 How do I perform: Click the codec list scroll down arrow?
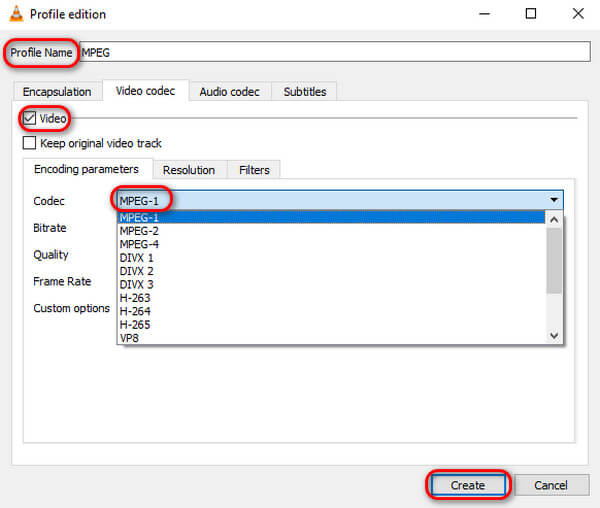point(554,335)
